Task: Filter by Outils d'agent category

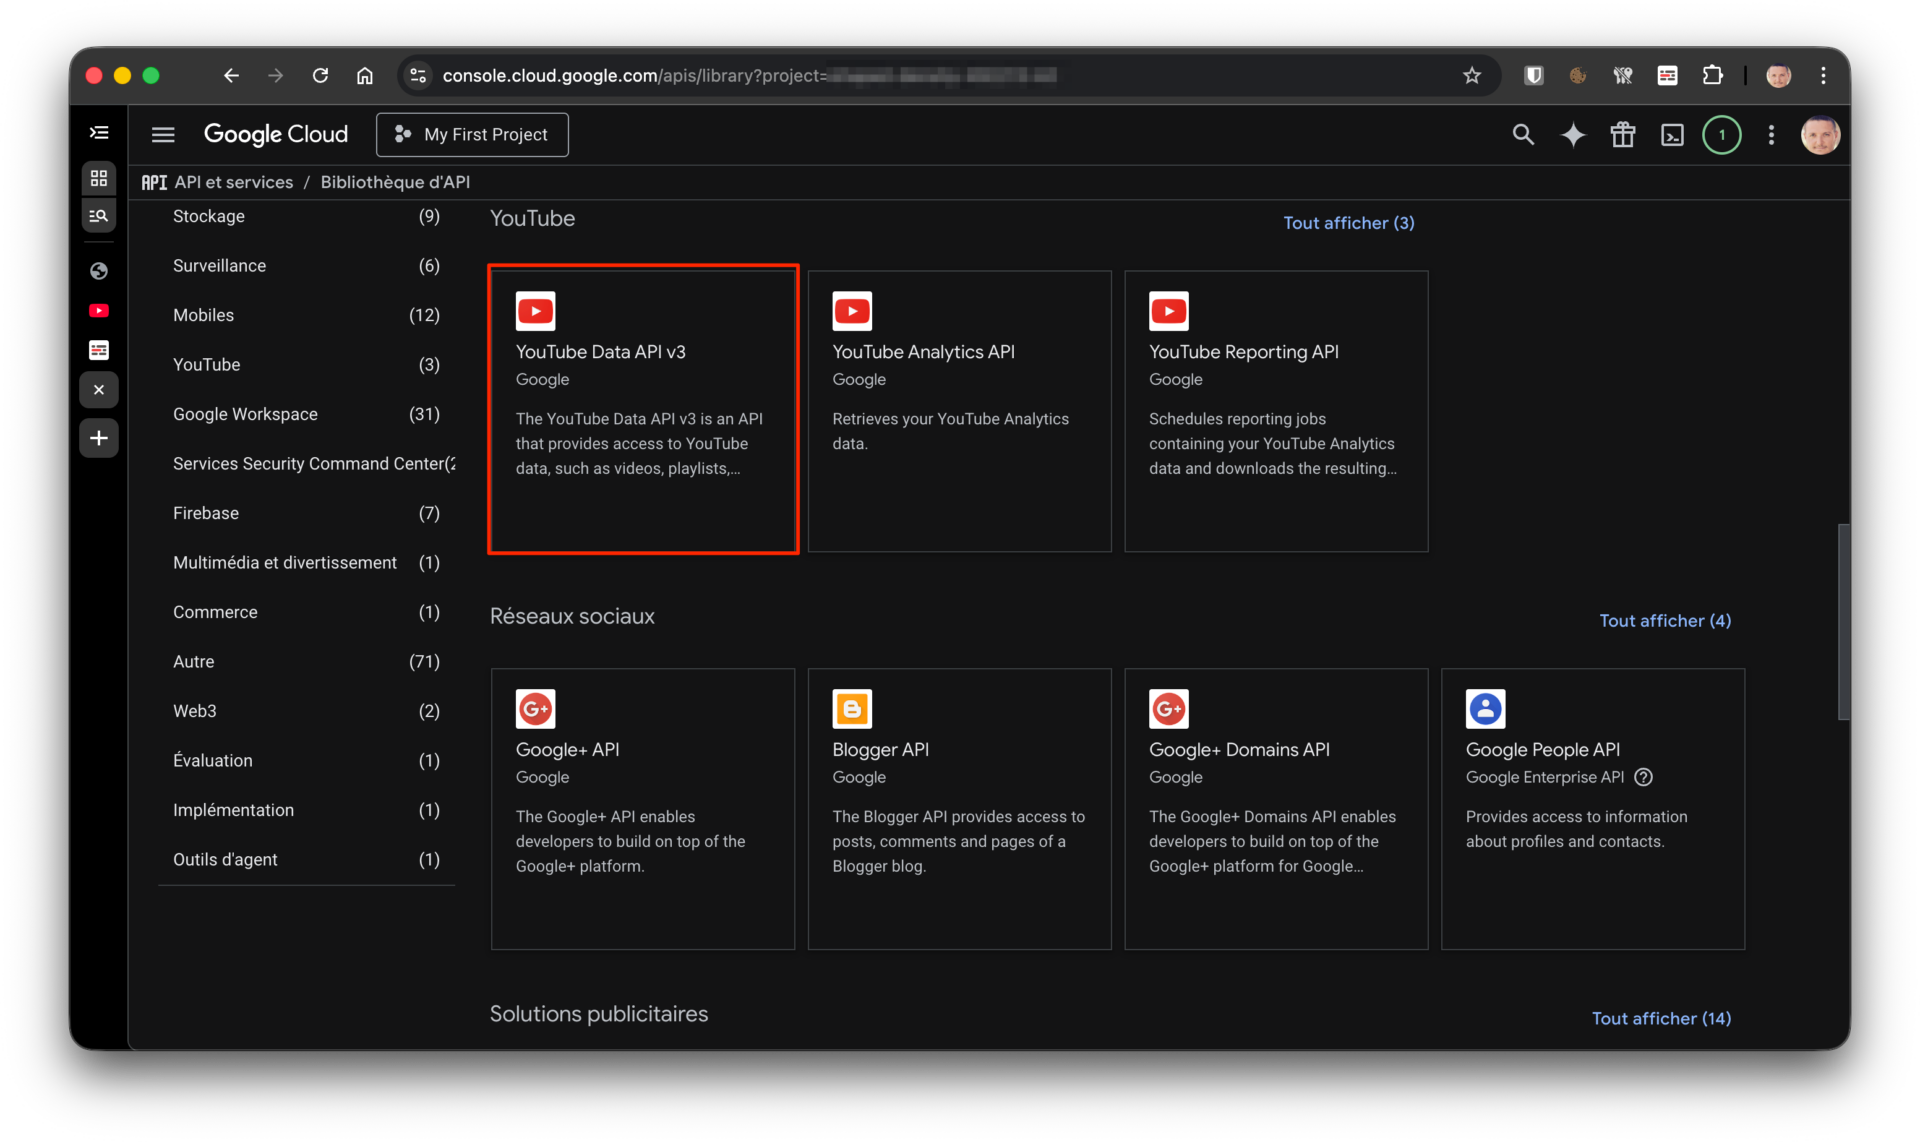Action: (306, 860)
